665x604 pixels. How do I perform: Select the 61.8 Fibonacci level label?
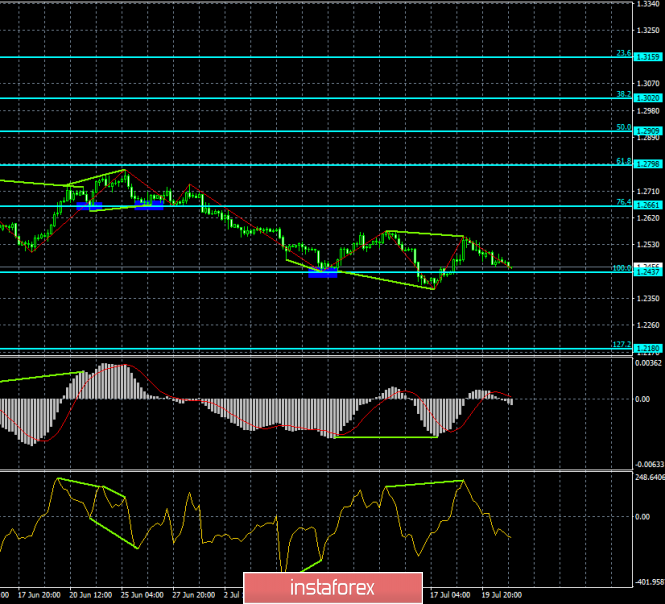623,161
